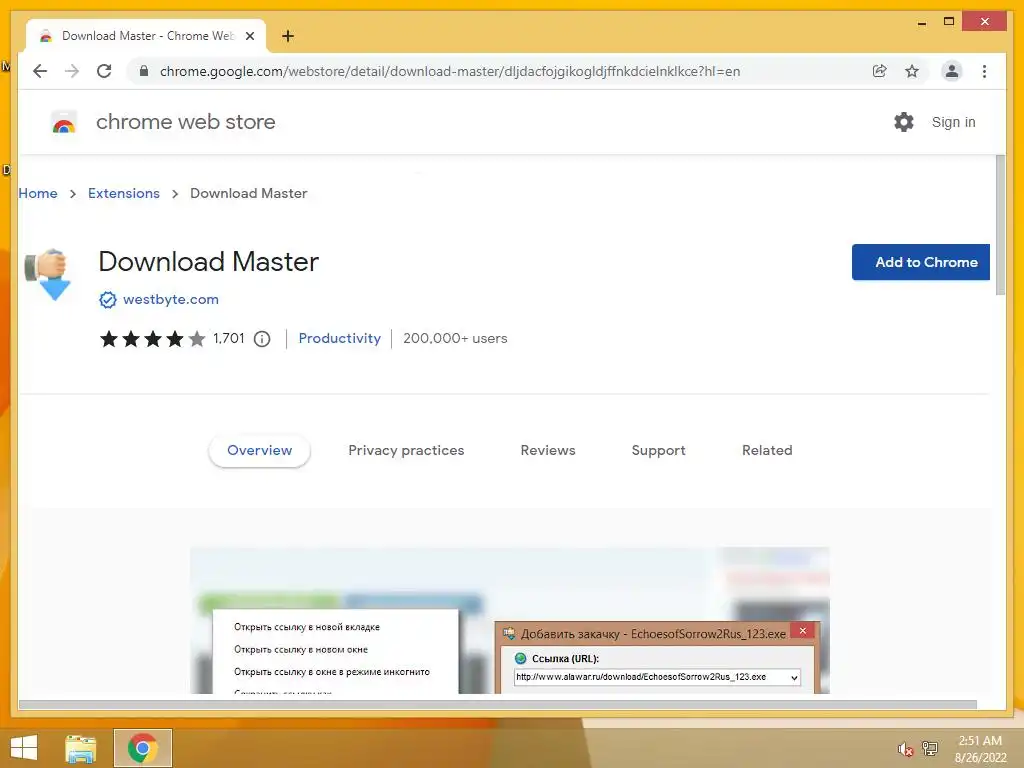1024x768 pixels.
Task: Open the Related tab
Action: click(767, 451)
